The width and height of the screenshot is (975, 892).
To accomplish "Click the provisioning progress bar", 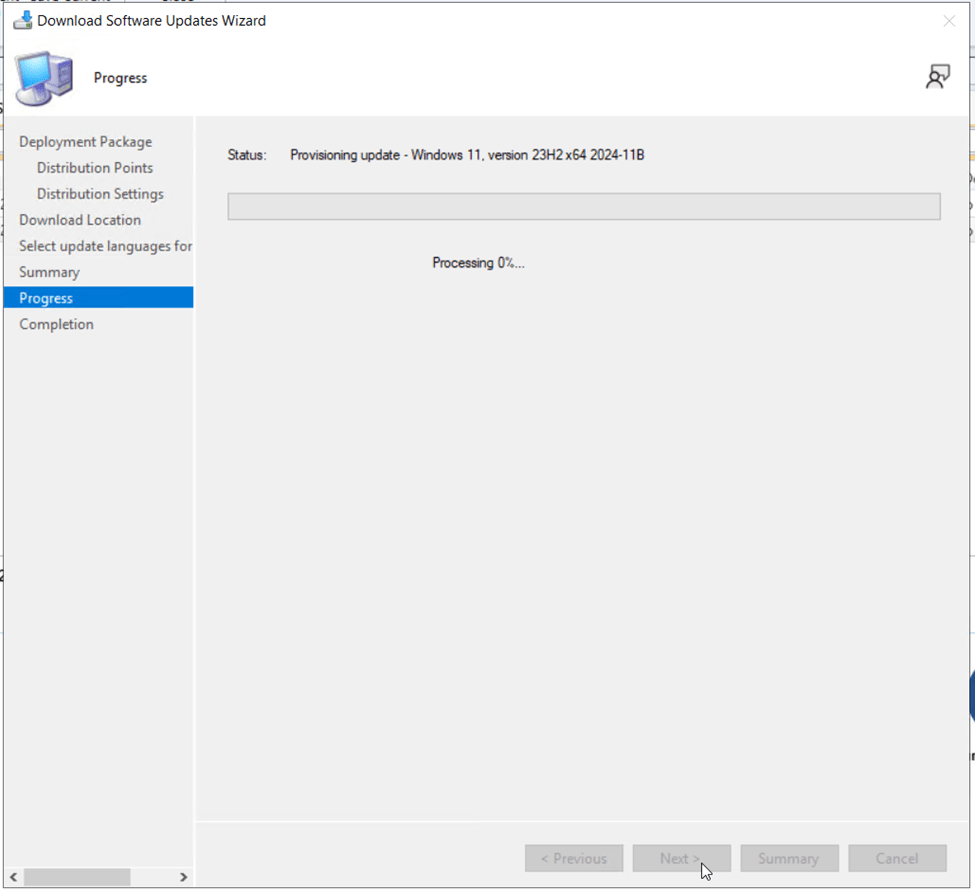I will pos(584,207).
